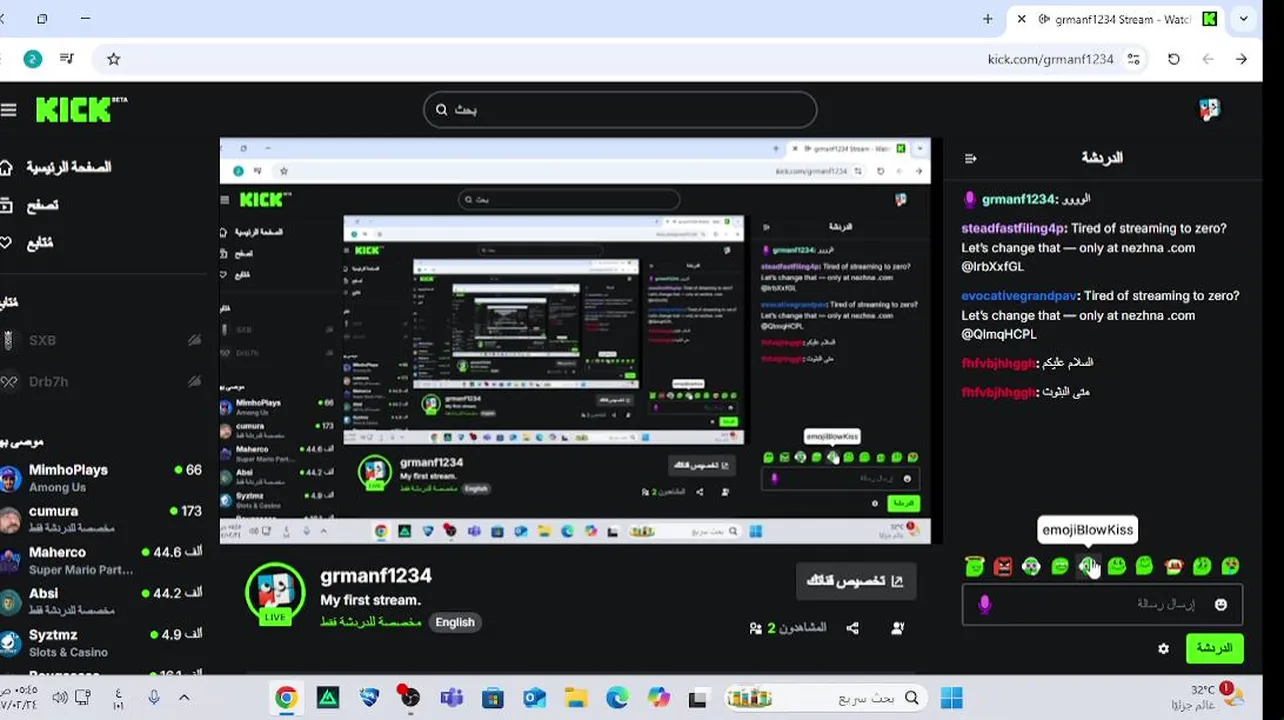Open chat settings gear icon
This screenshot has height=720, width=1284.
point(1163,649)
